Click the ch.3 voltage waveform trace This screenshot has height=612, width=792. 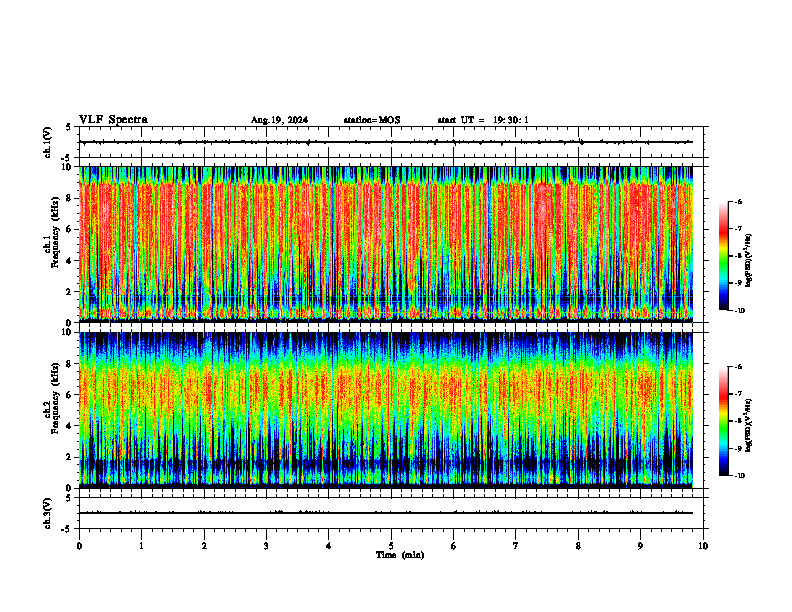point(386,513)
